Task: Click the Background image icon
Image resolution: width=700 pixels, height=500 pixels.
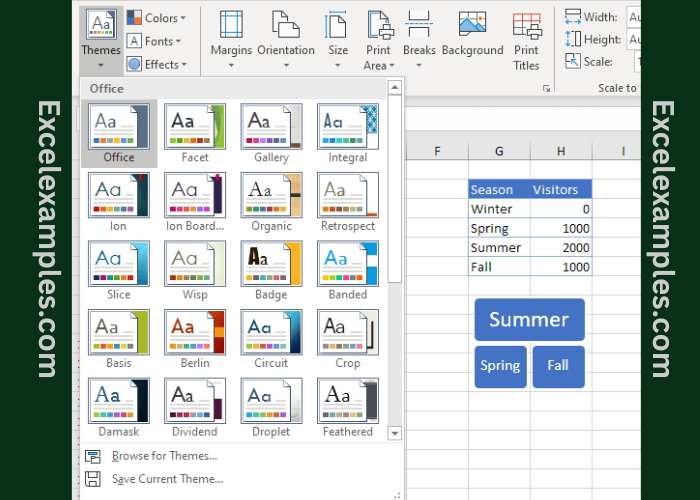Action: coord(472,25)
